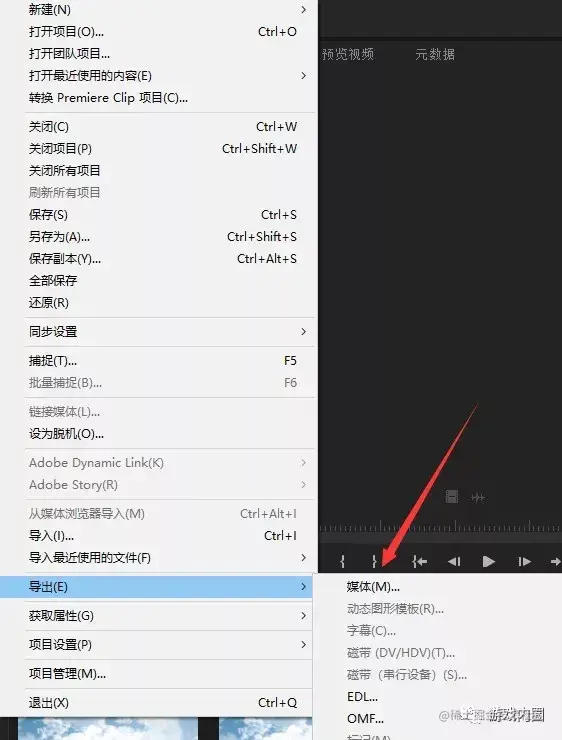Click the 预览视频 column header
This screenshot has height=740, width=562.
(x=348, y=54)
